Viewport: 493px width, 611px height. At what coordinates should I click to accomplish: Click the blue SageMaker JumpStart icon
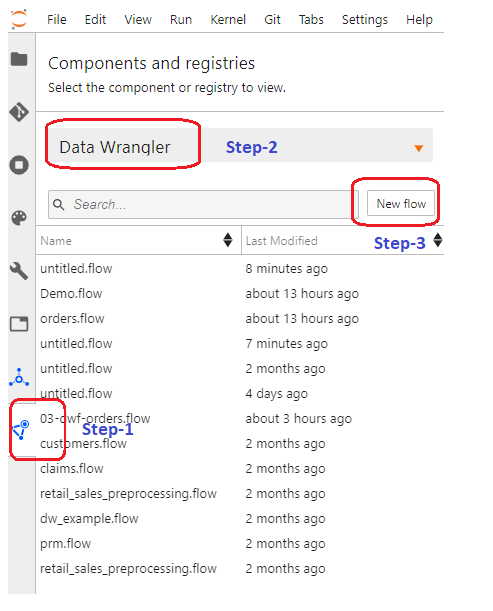tap(19, 377)
